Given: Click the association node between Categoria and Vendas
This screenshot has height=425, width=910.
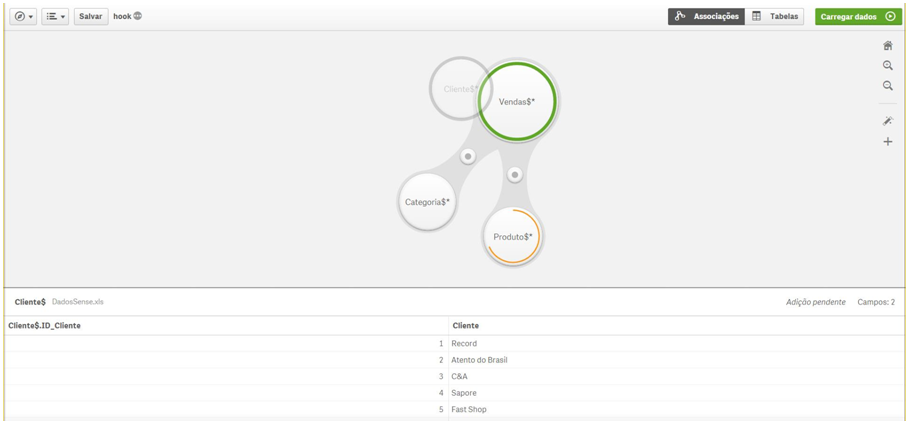Looking at the screenshot, I should tap(468, 156).
